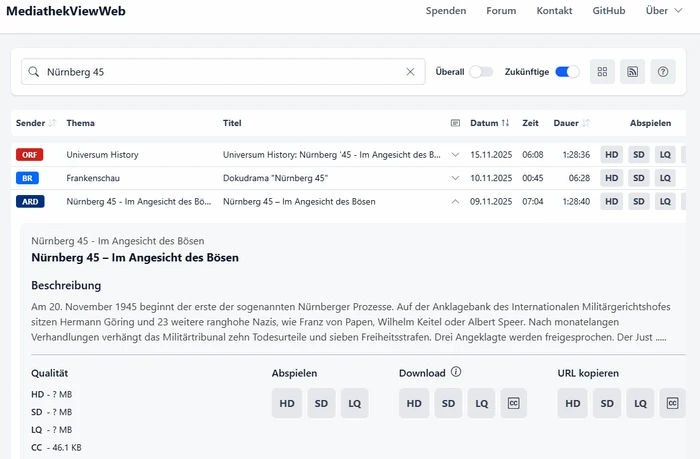The width and height of the screenshot is (700, 459).
Task: Collapse the ARD Nürnberg 45 row
Action: point(456,201)
